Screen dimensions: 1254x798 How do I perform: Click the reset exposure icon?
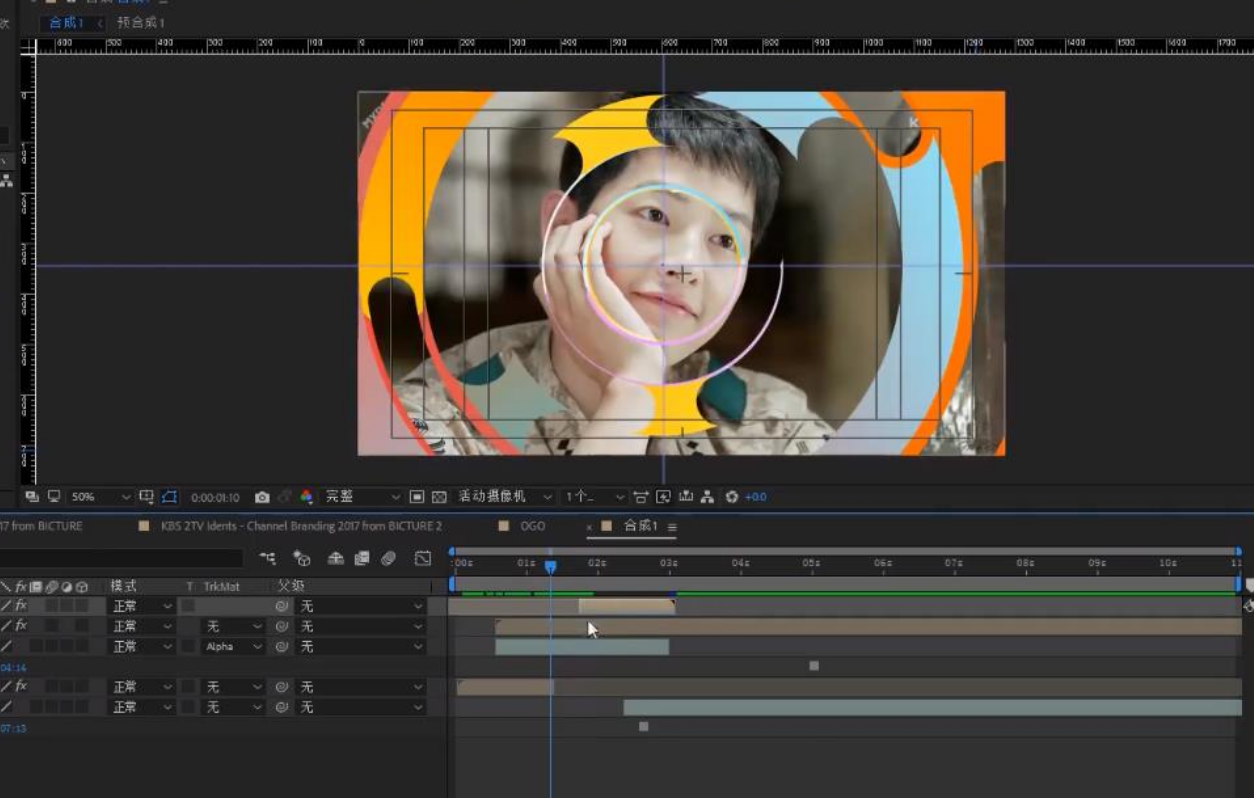click(731, 497)
